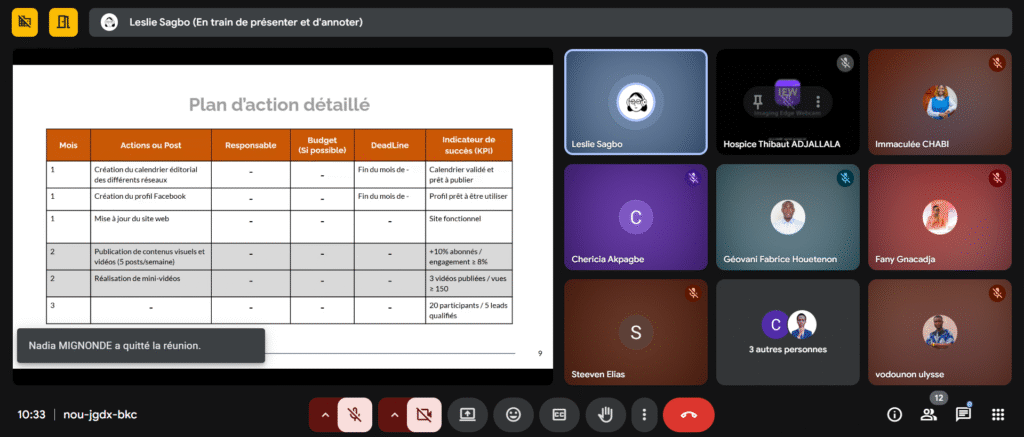Turn on the camera
Image resolution: width=1024 pixels, height=437 pixels.
click(x=422, y=414)
